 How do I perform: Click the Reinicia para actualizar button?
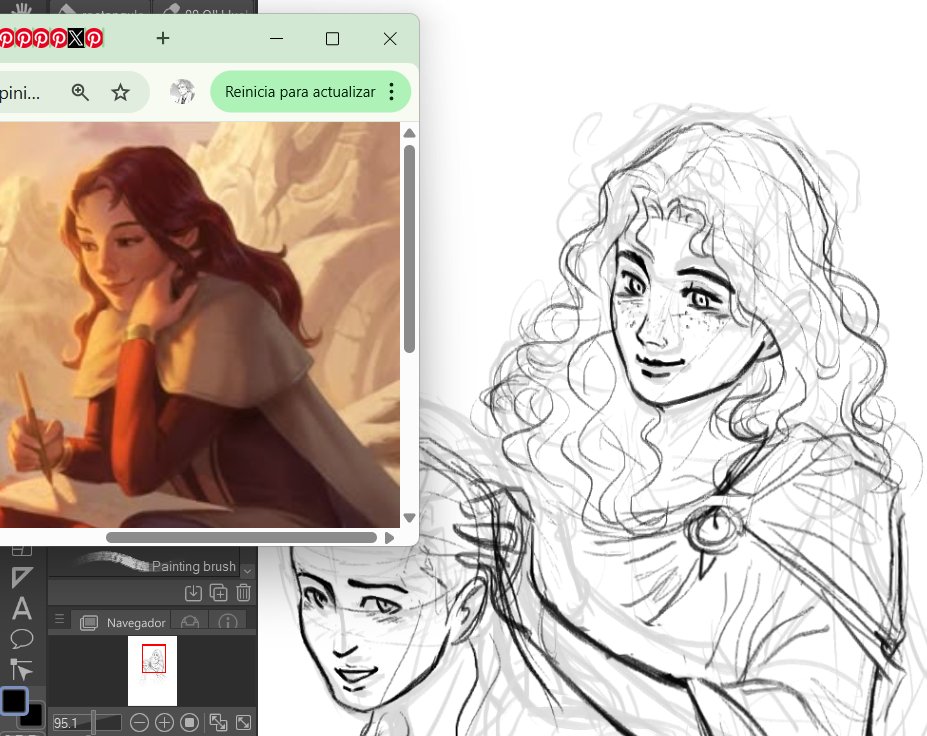(x=302, y=91)
